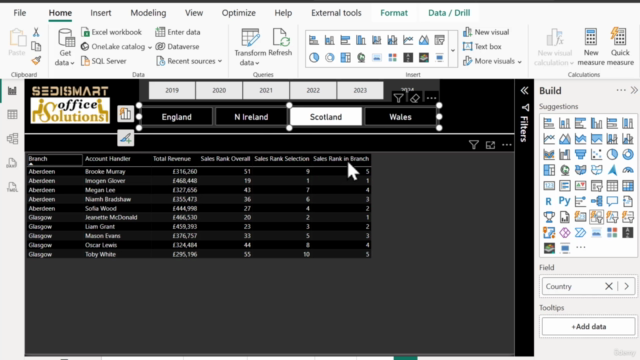Viewport: 640px width, 360px height.
Task: Open the Get data menu
Action: 65,47
